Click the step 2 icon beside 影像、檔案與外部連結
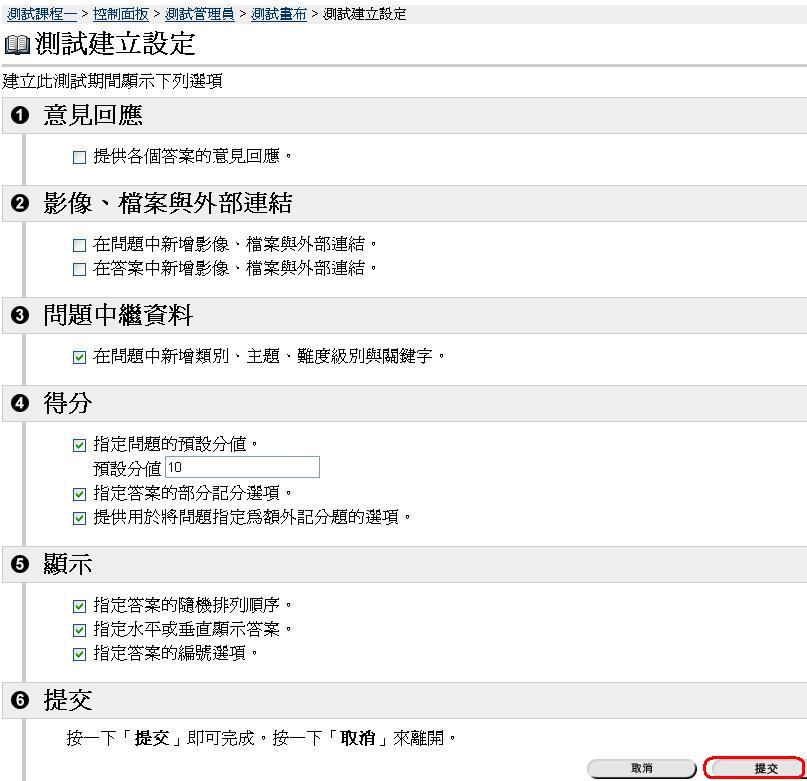 (20, 204)
